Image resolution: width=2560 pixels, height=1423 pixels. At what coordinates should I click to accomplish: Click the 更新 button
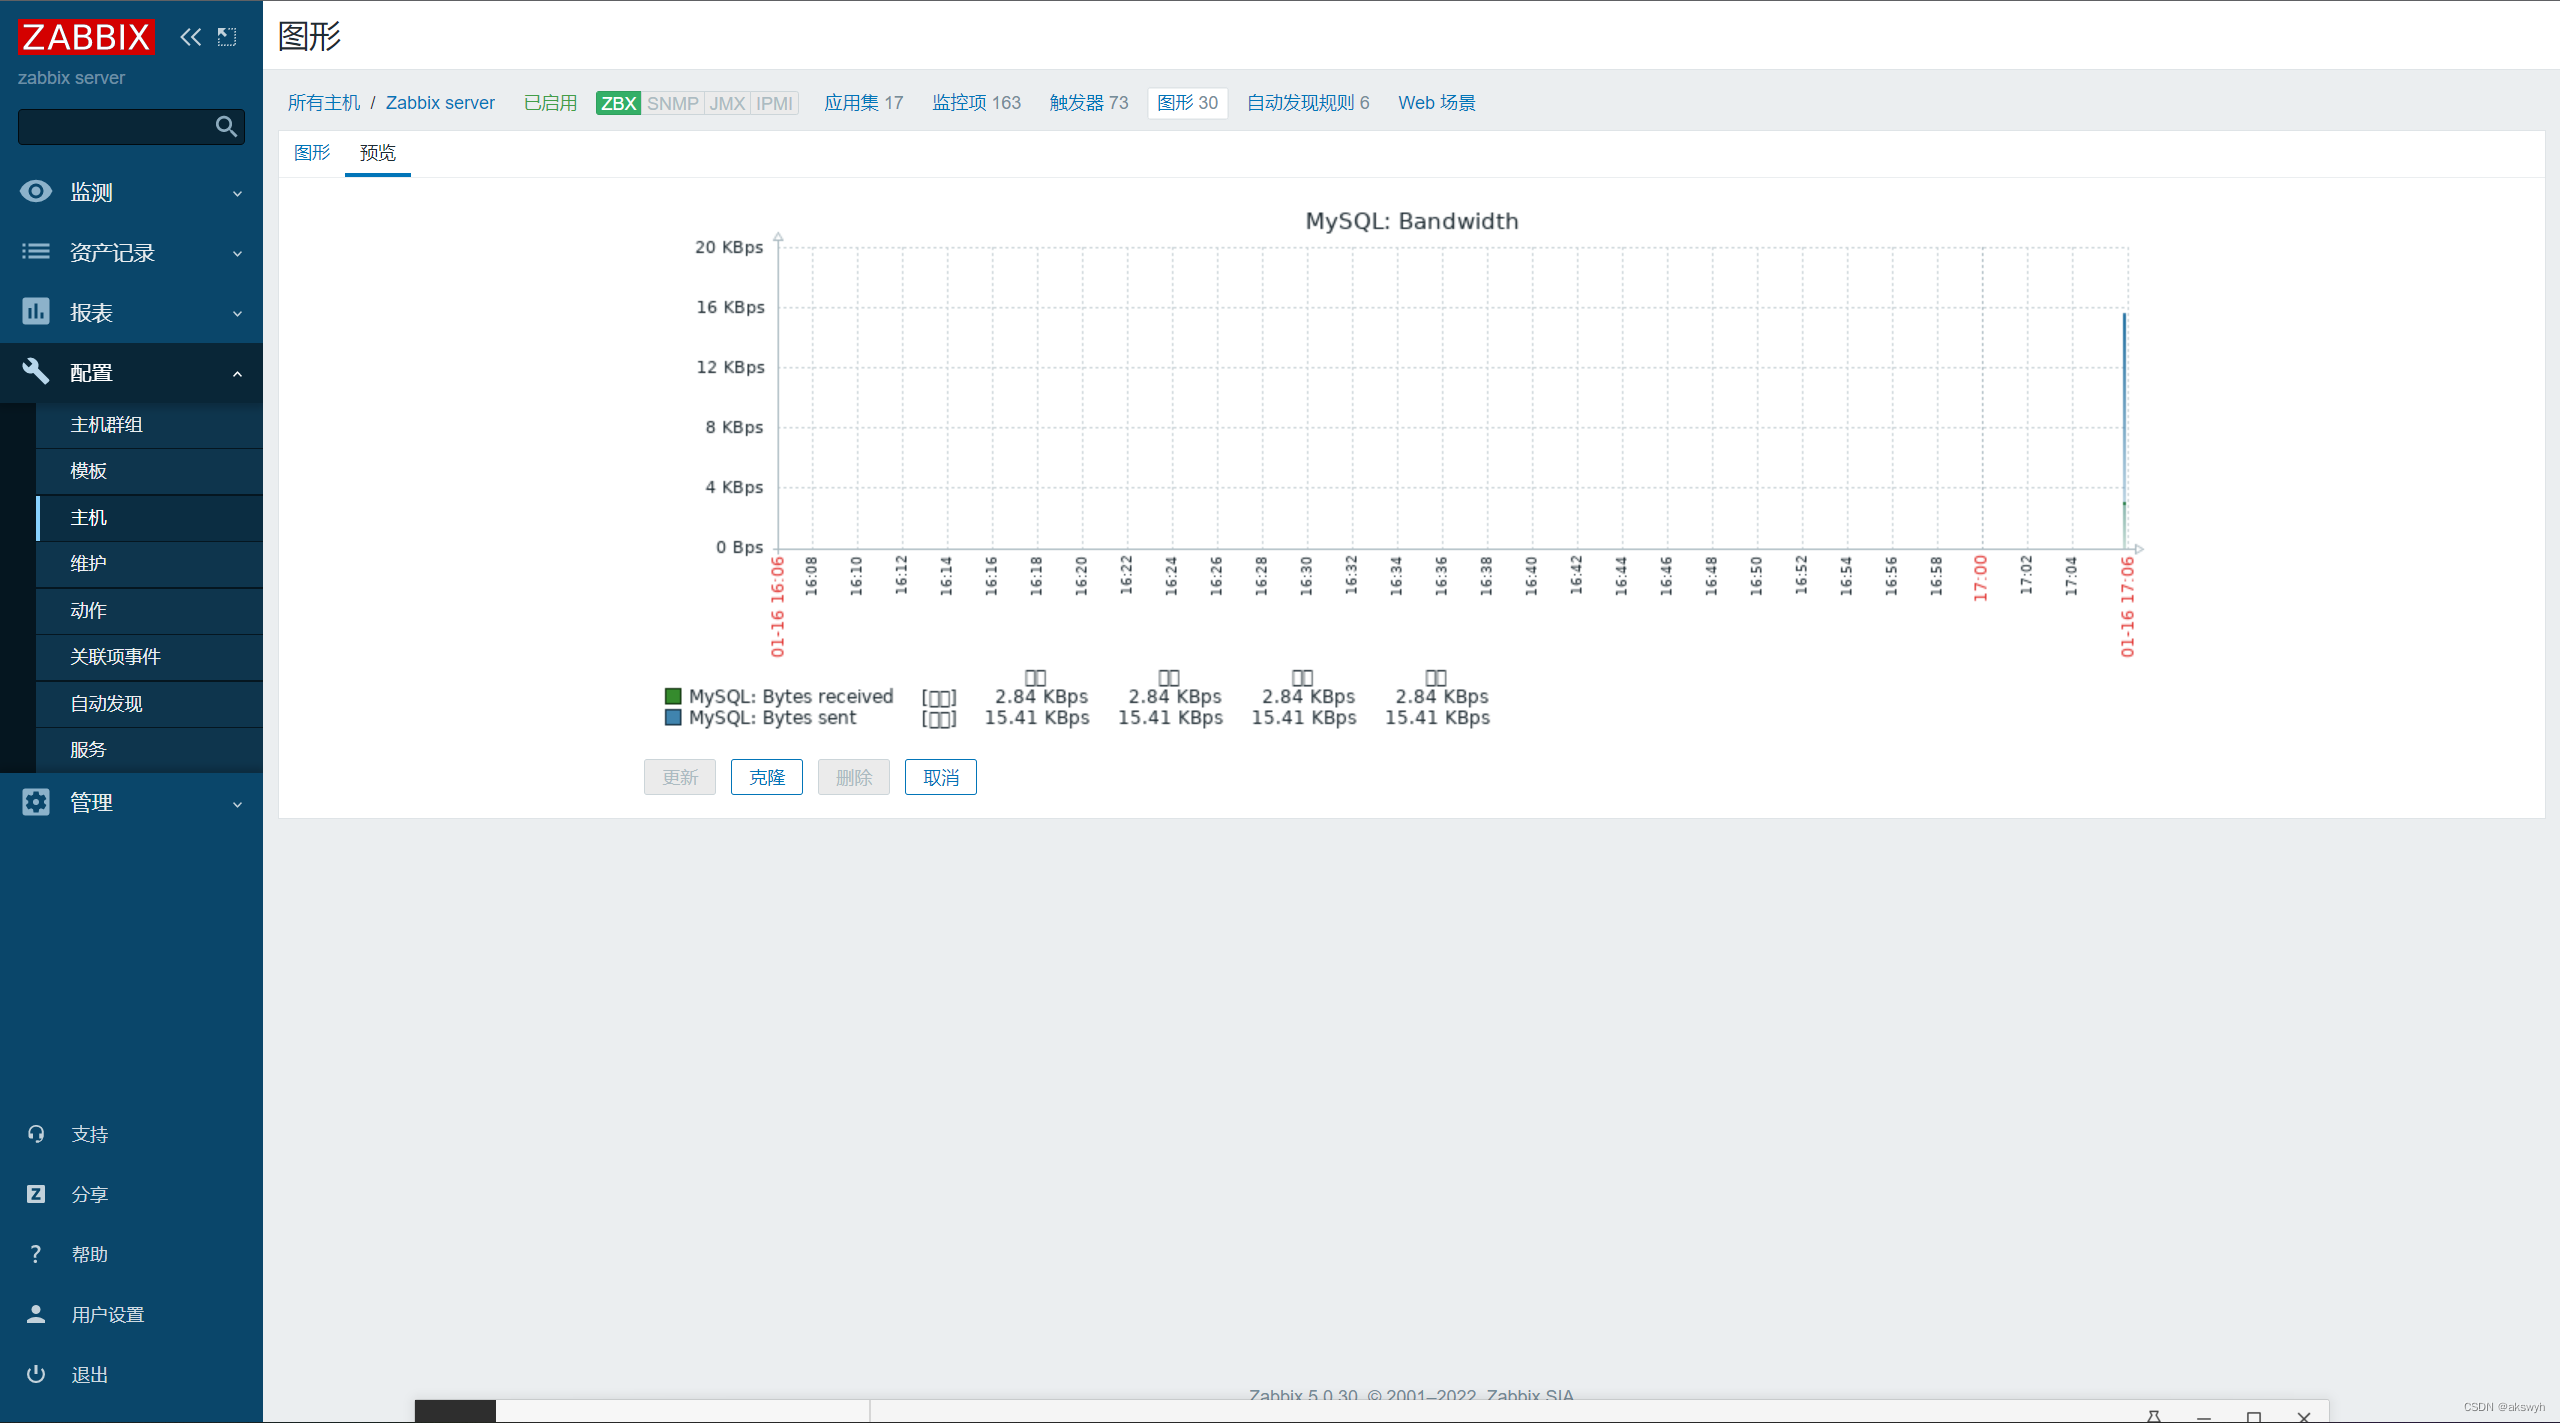(680, 777)
